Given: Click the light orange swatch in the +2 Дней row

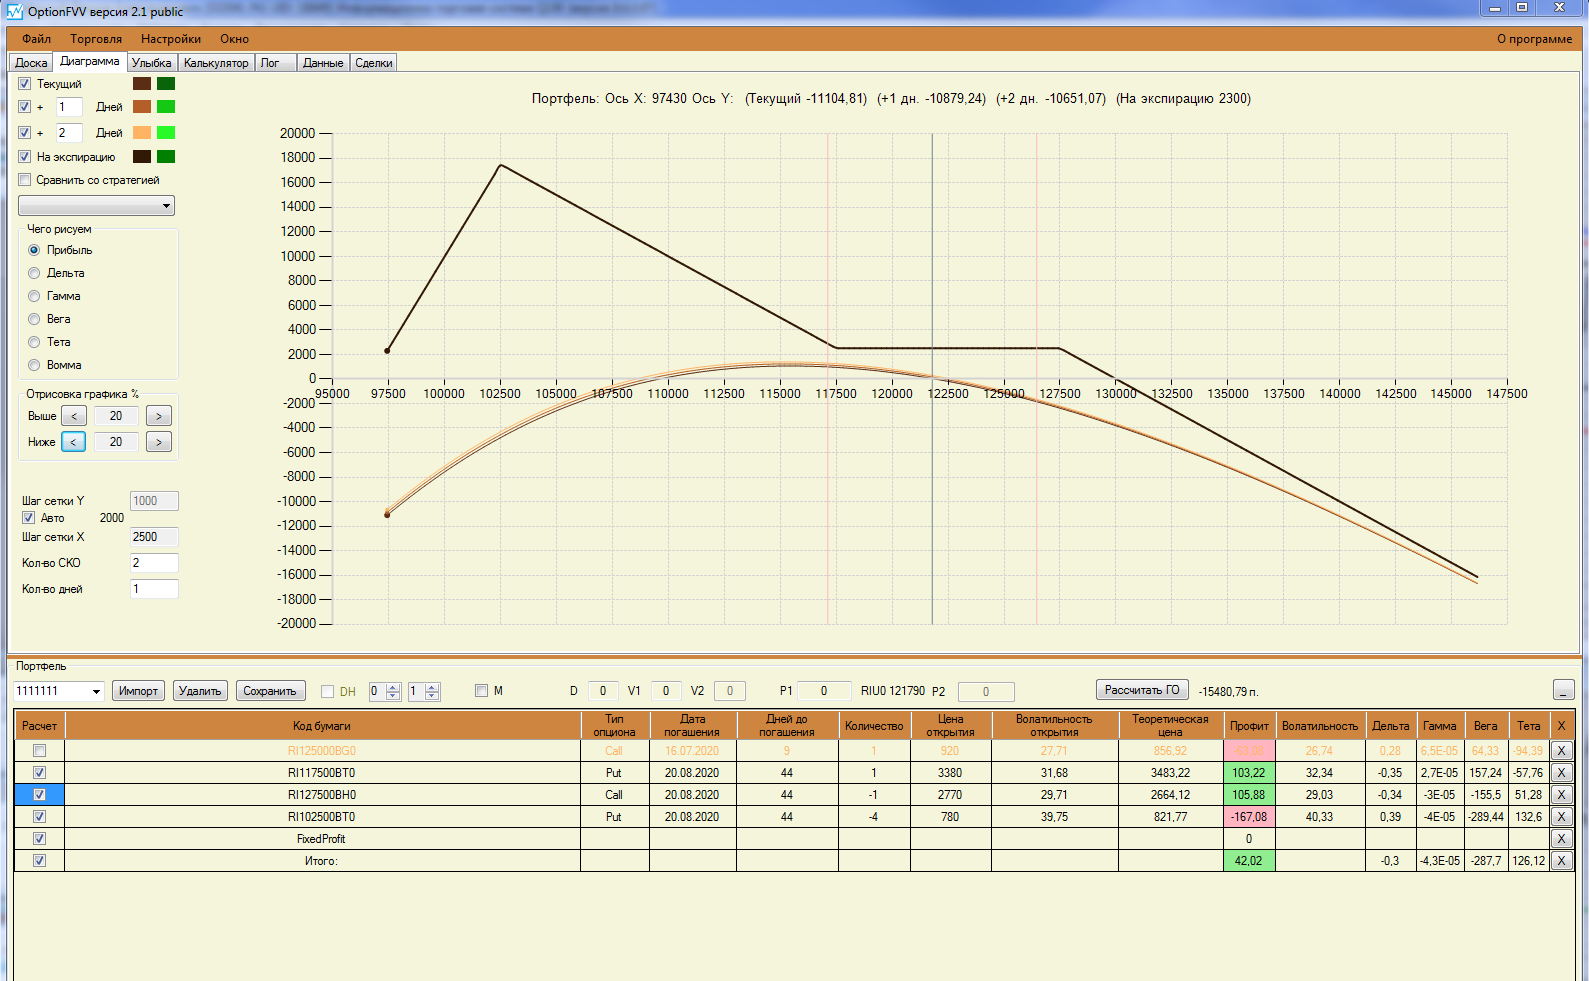Looking at the screenshot, I should click(x=142, y=133).
